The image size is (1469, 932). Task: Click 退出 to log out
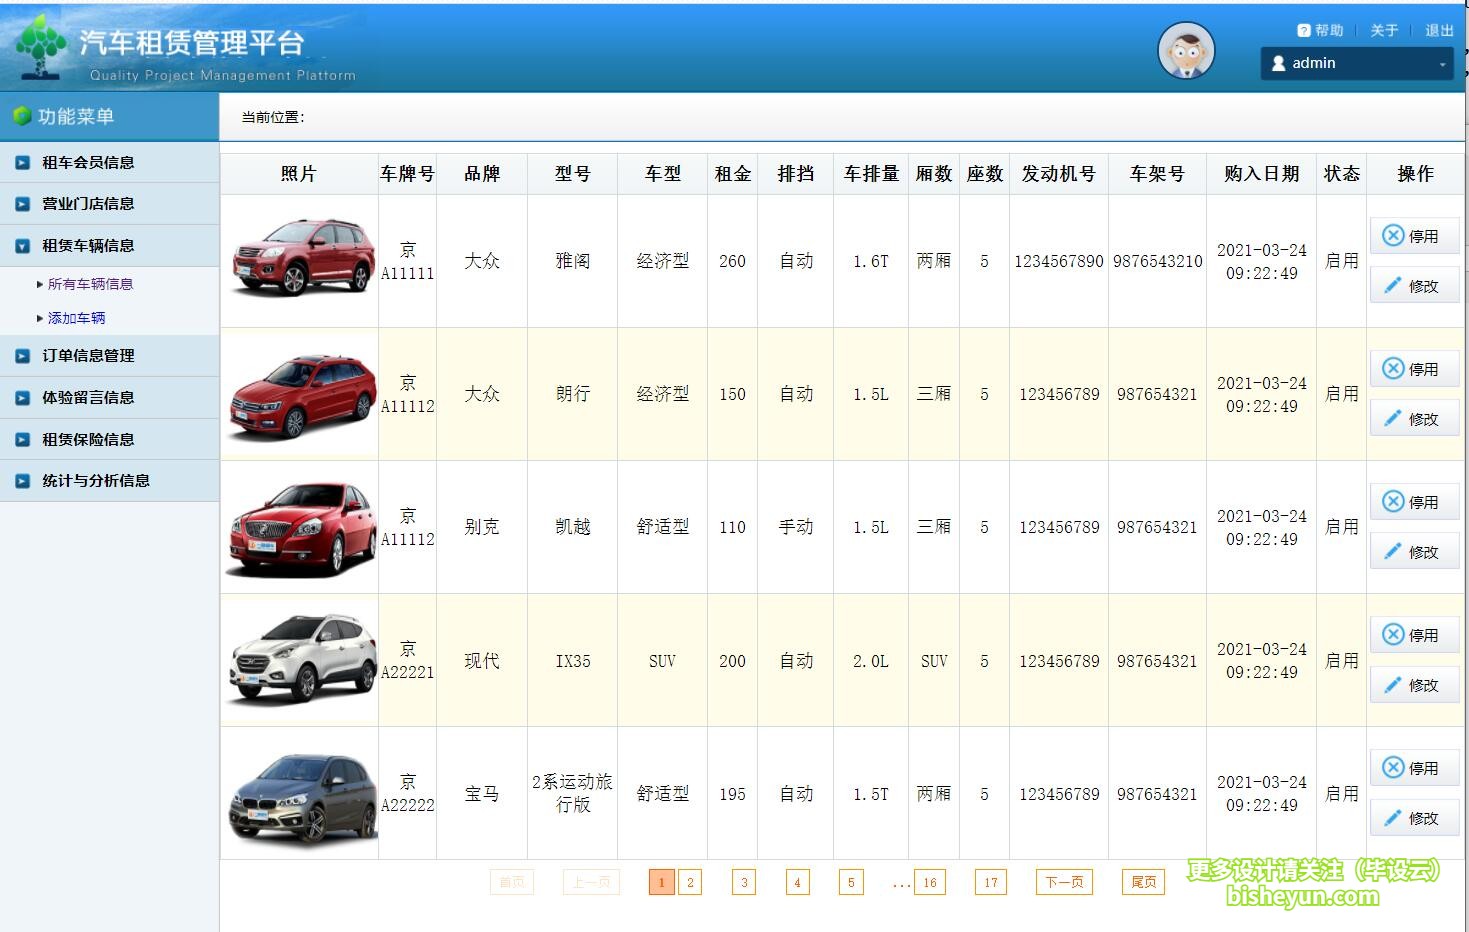(x=1439, y=31)
